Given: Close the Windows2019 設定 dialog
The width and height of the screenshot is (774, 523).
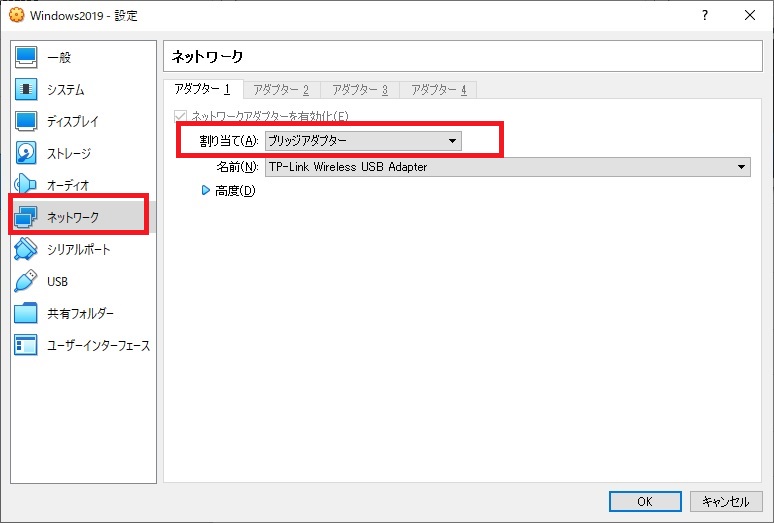Looking at the screenshot, I should point(750,15).
